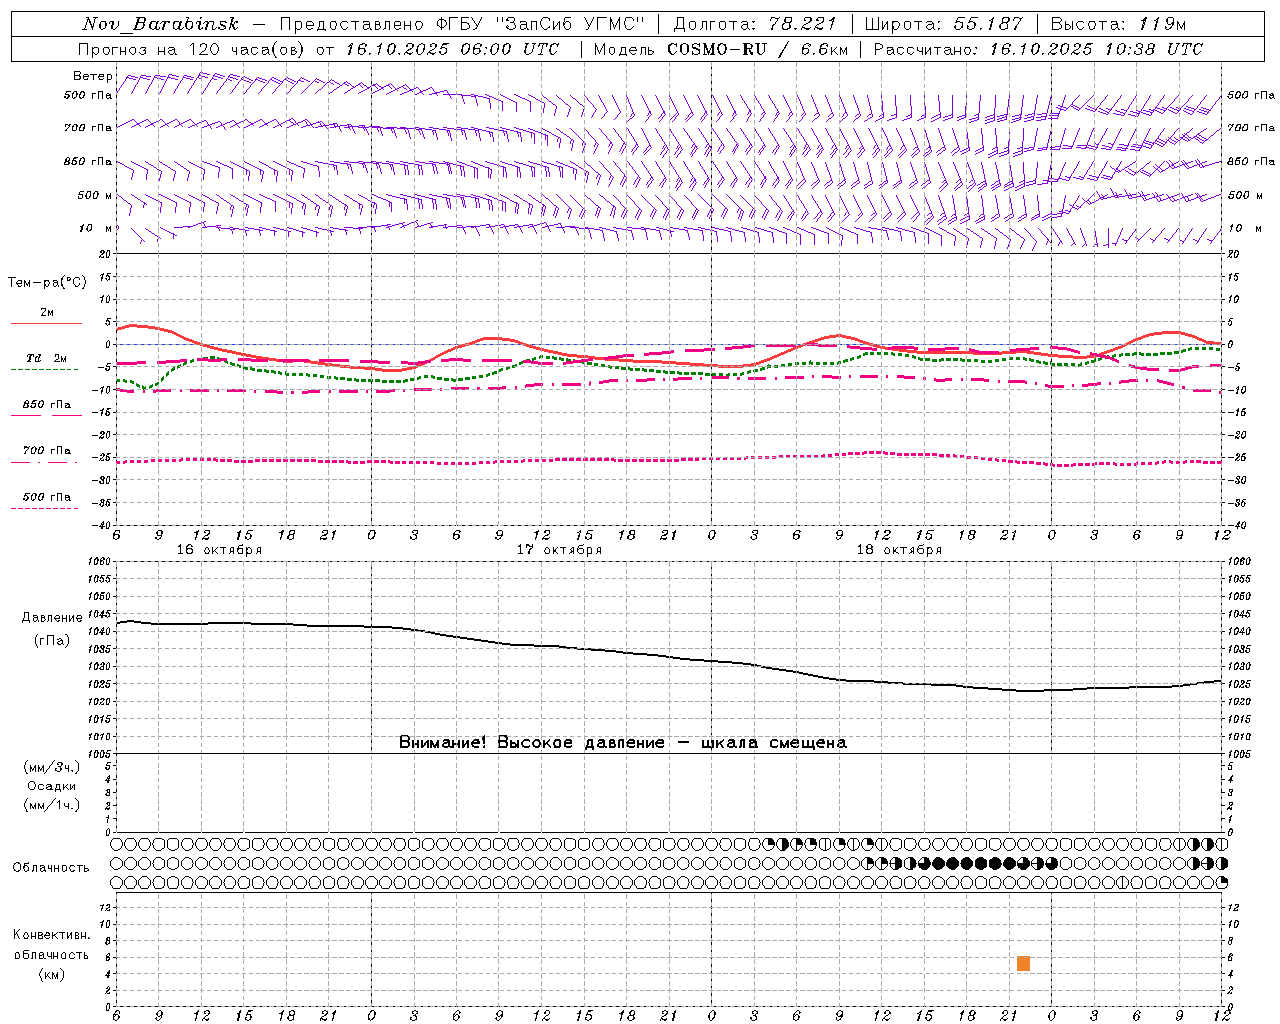The image size is (1280, 1024).
Task: Select the 500 гПа temperature legend label
Action: click(47, 497)
